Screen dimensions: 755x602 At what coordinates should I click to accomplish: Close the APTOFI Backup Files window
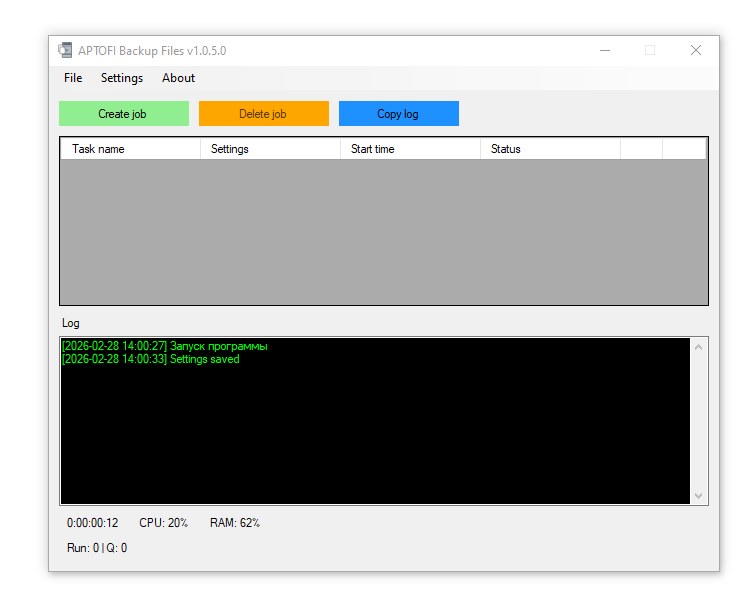[x=695, y=50]
